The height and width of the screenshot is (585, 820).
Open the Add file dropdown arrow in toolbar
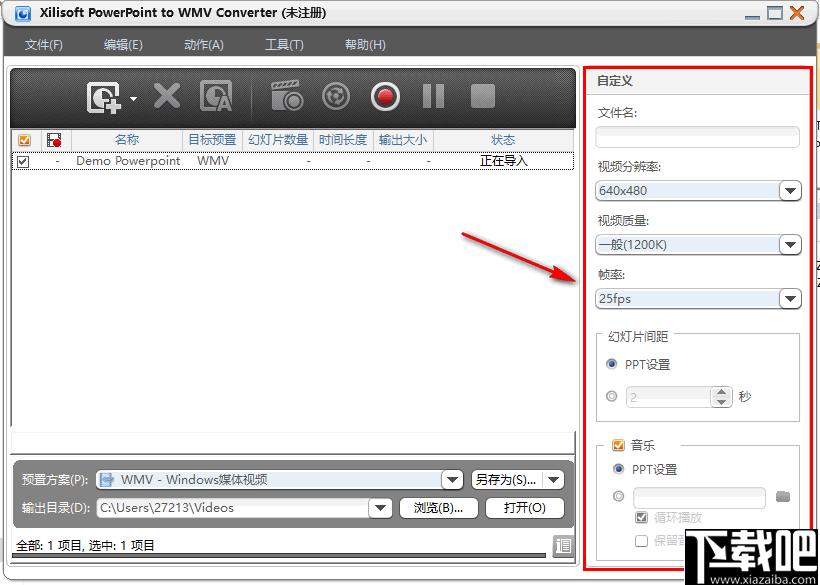133,98
